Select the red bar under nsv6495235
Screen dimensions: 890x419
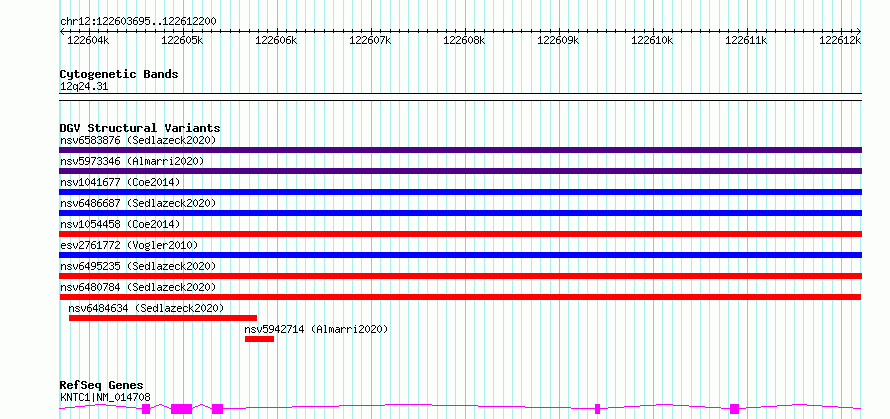pyautogui.click(x=460, y=276)
